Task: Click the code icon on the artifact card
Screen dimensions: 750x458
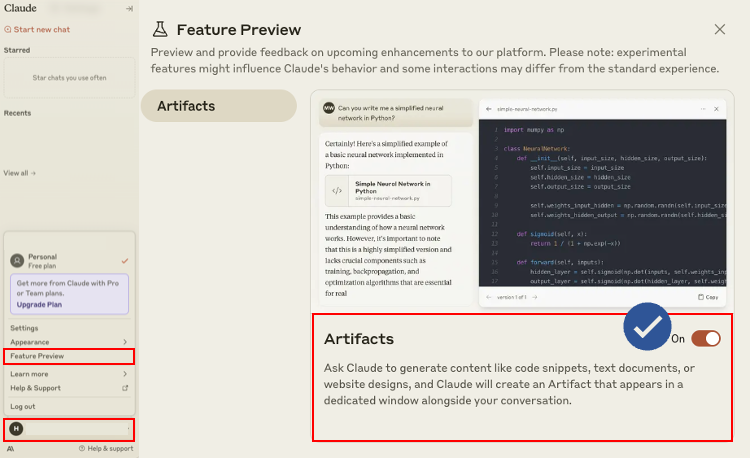Action: (x=337, y=191)
